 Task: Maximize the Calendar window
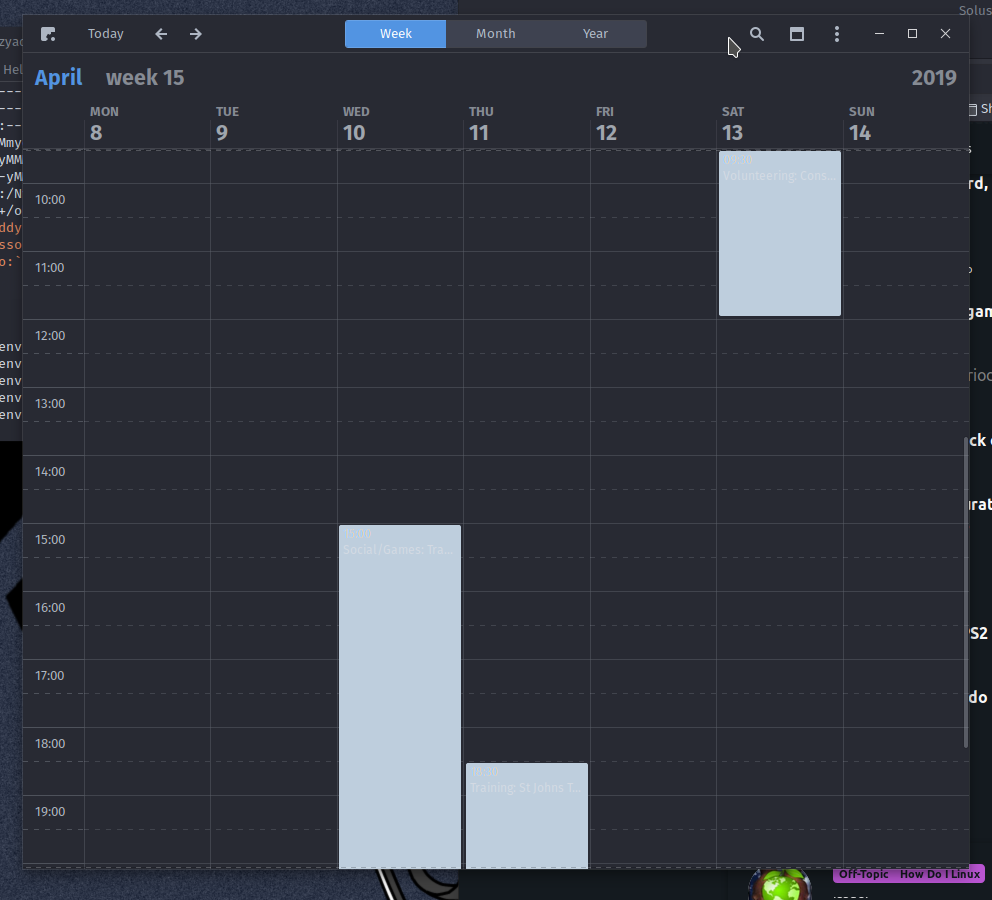(x=912, y=34)
